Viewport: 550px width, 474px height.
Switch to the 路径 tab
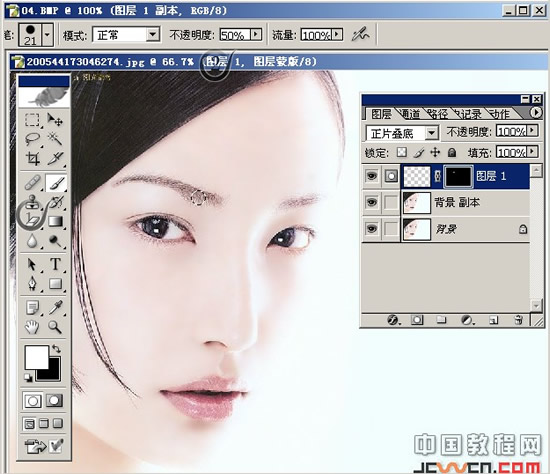click(x=437, y=113)
